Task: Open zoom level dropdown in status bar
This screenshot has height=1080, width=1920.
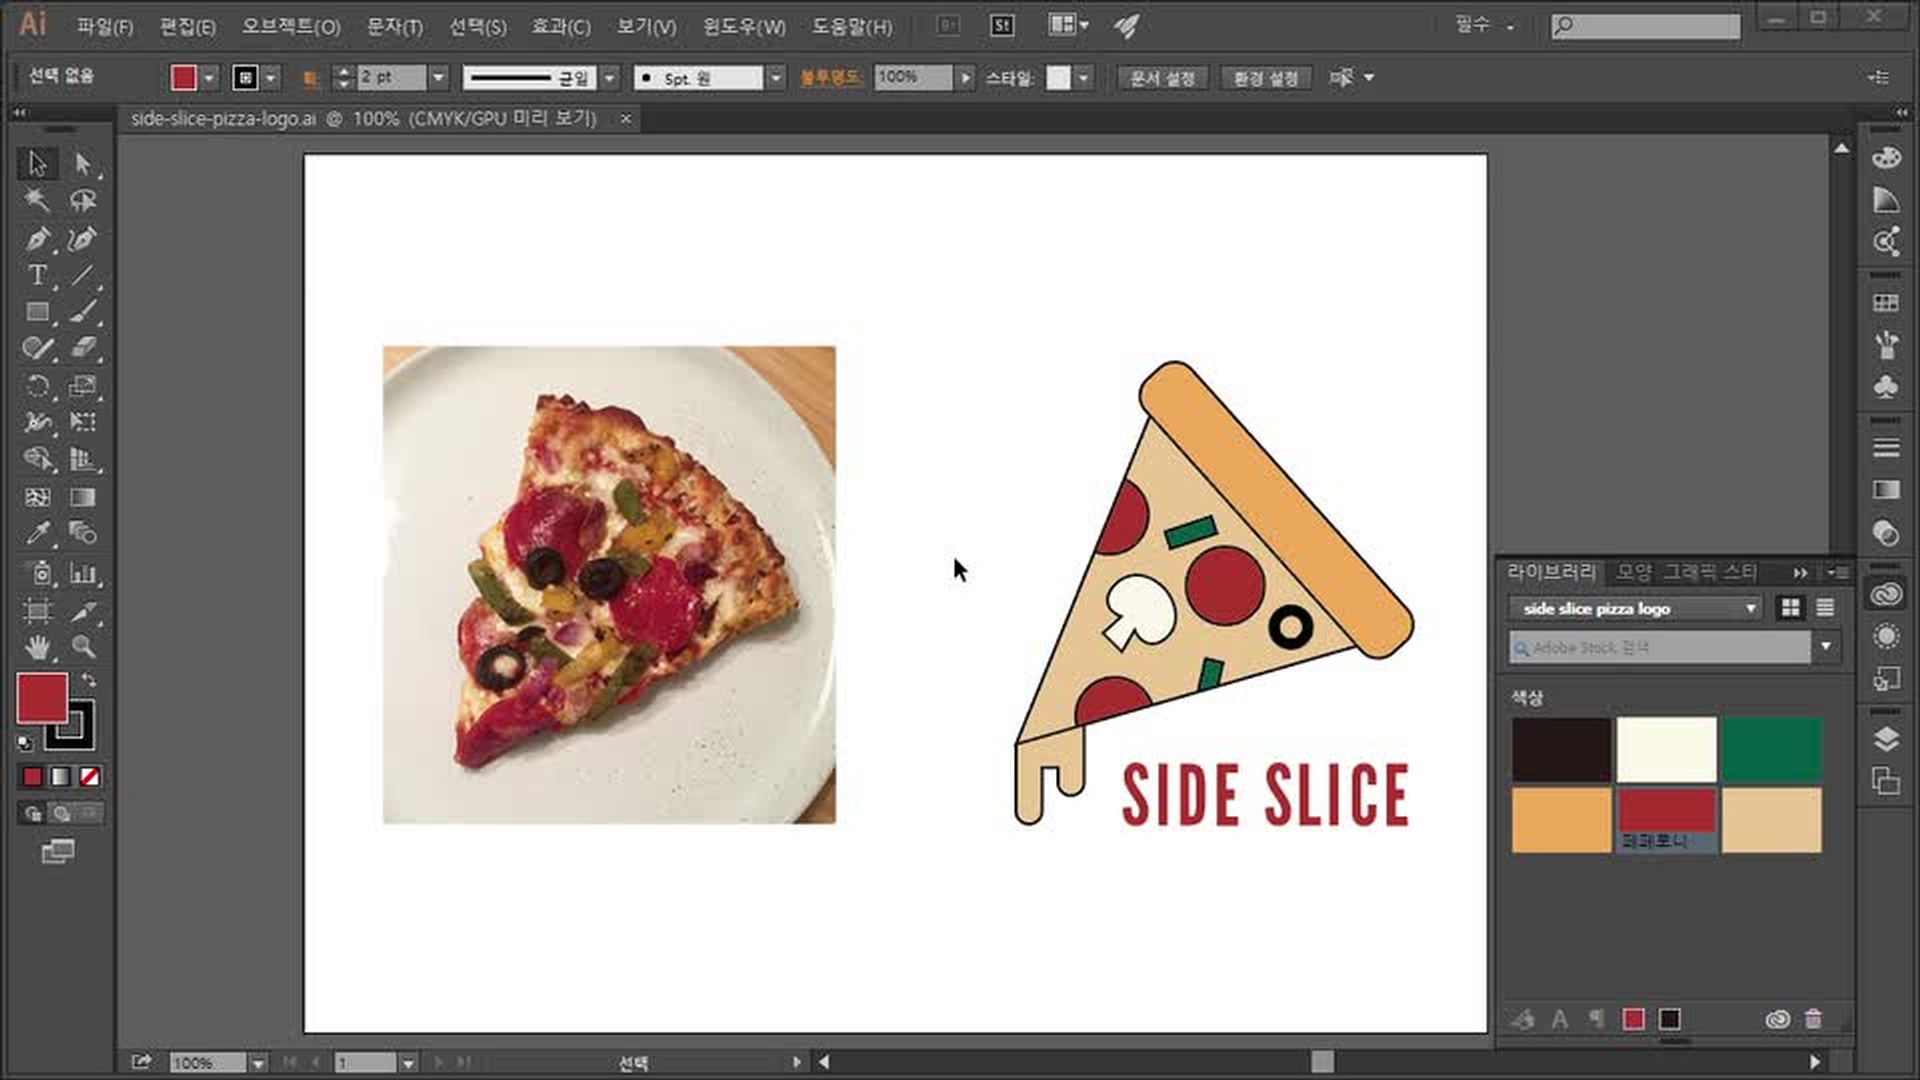Action: click(258, 1063)
